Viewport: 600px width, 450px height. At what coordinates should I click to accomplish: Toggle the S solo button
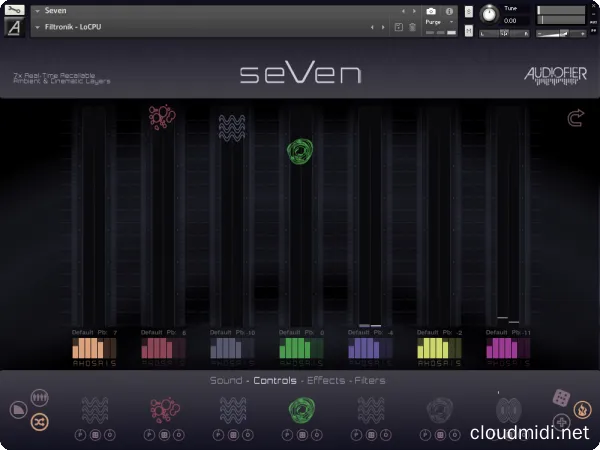[469, 12]
